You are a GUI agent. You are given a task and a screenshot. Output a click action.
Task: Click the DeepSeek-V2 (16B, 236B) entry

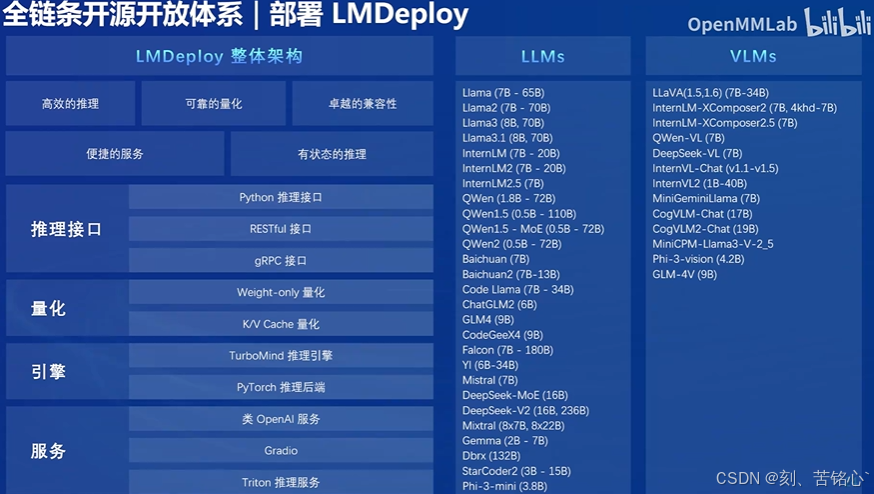tap(526, 410)
